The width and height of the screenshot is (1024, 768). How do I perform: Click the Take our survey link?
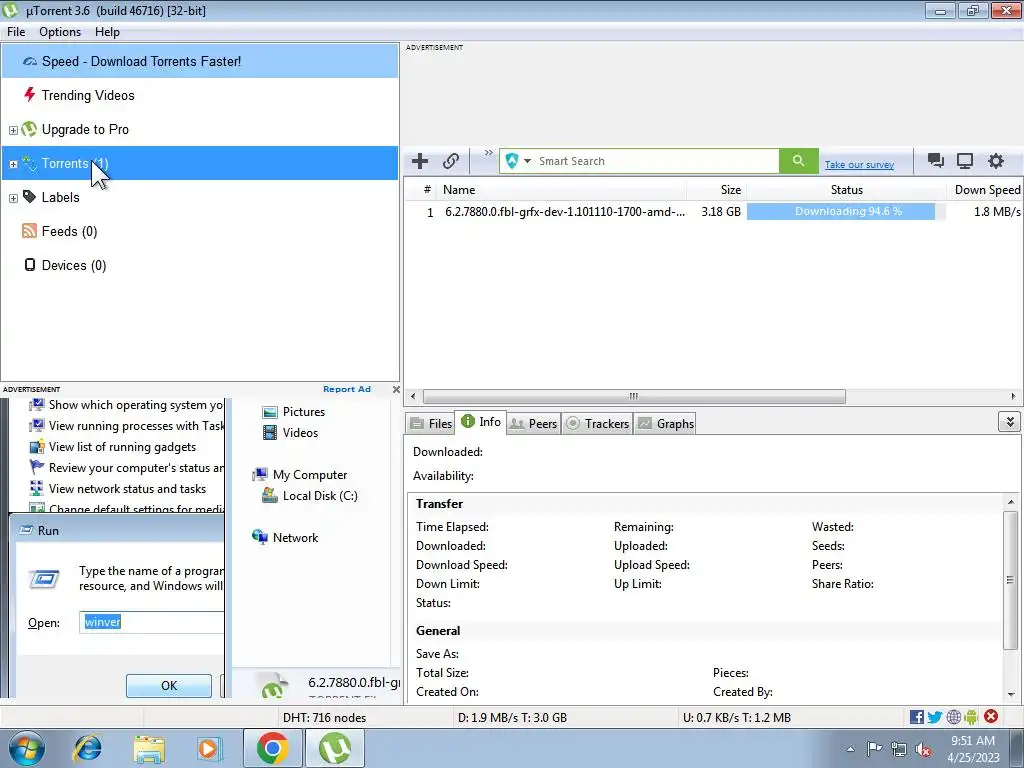(859, 165)
